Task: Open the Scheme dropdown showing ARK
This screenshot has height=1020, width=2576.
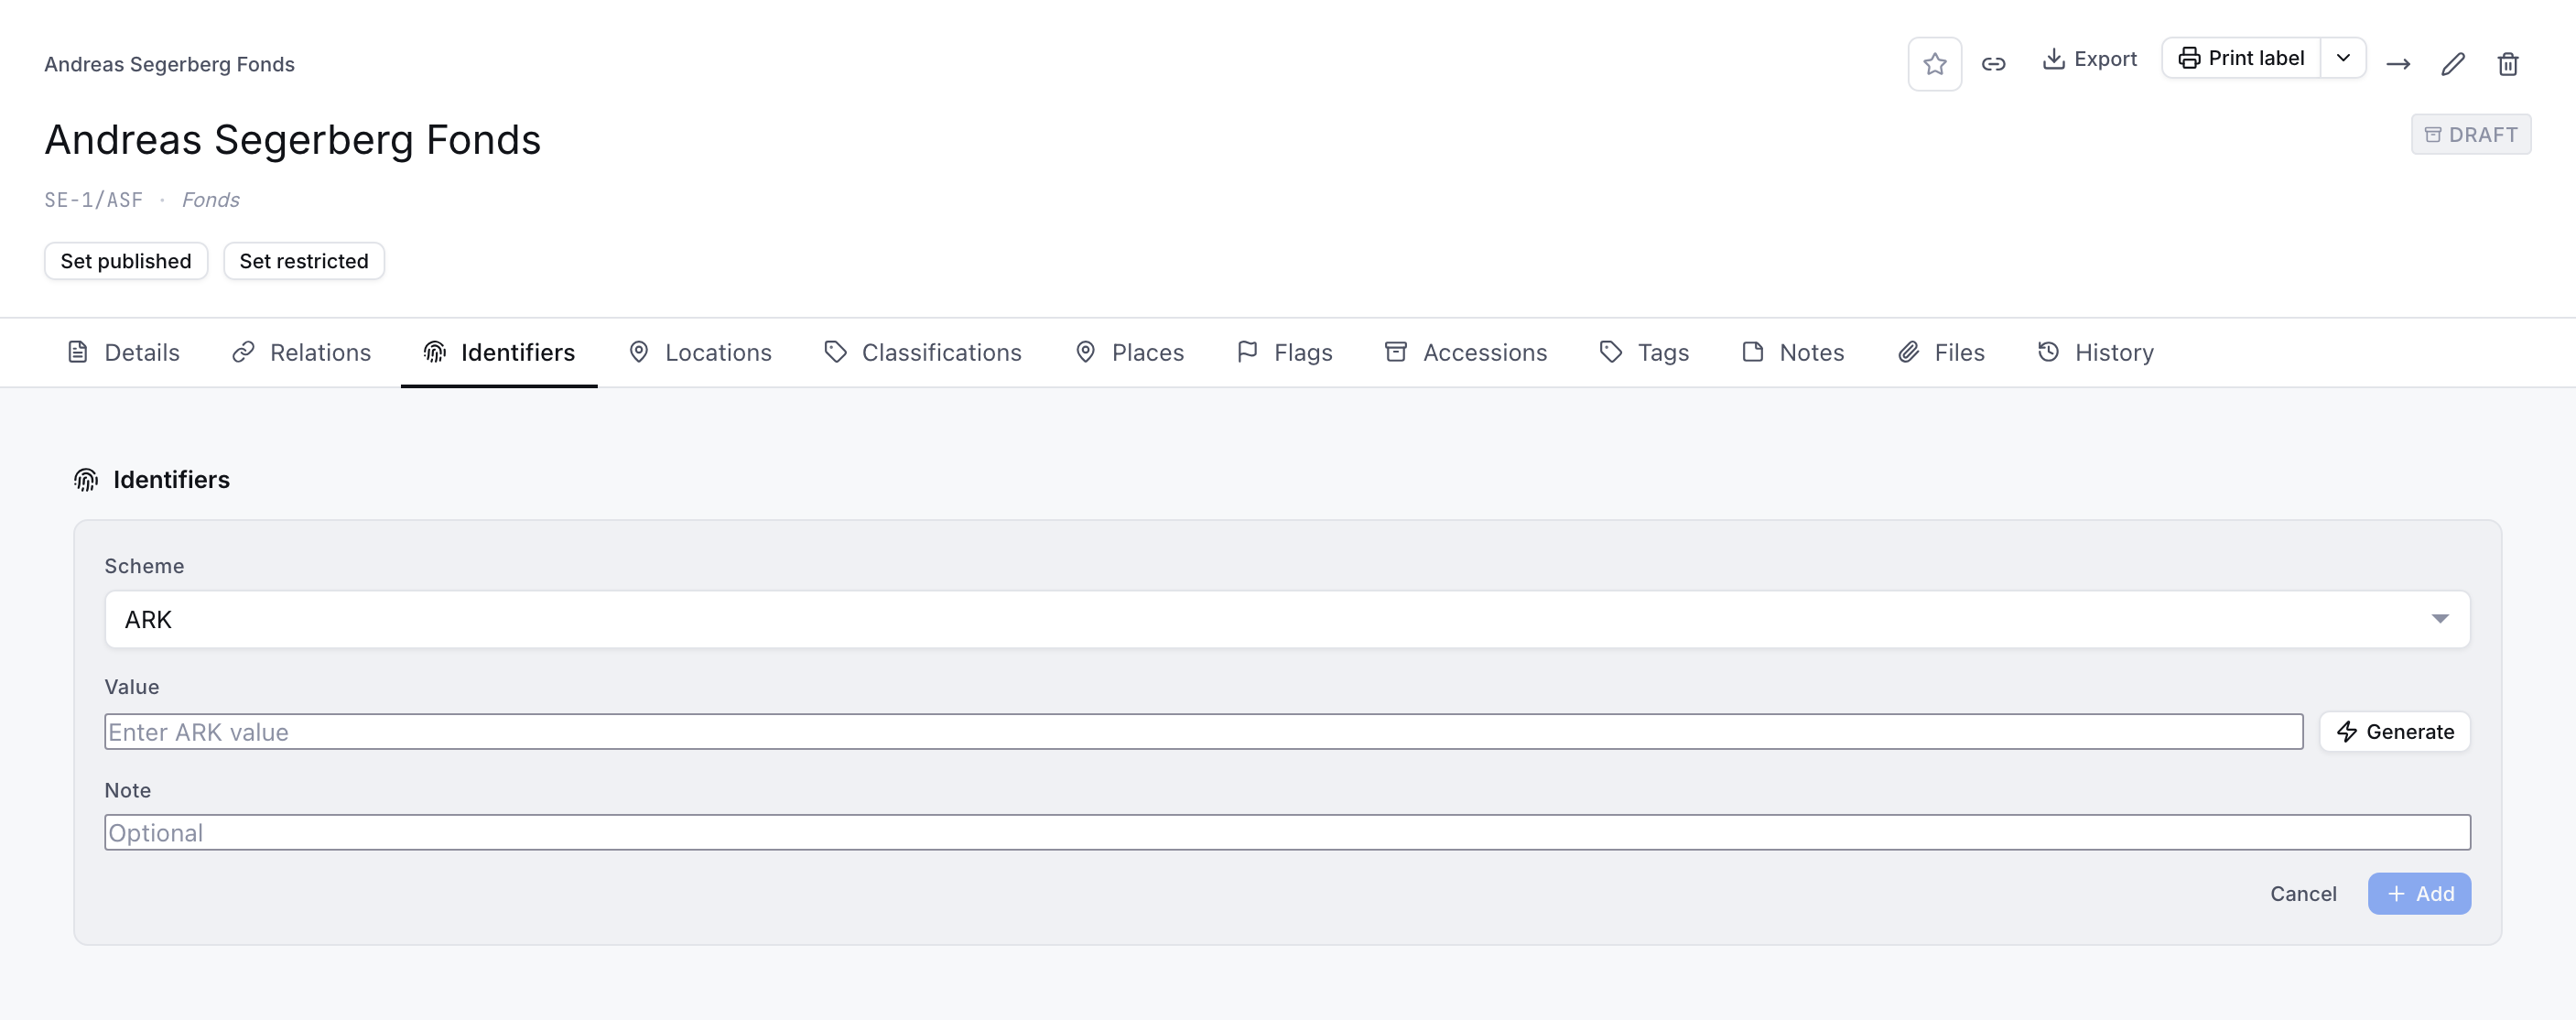Action: (1287, 619)
